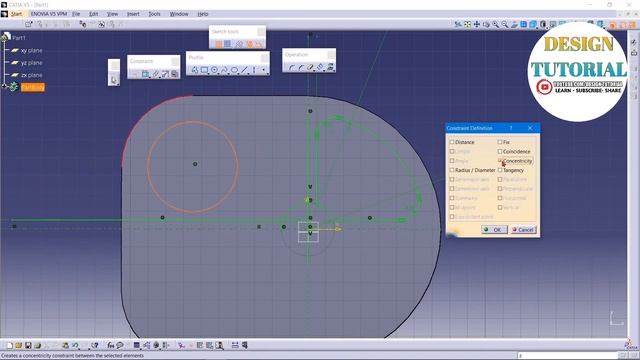Screen dimensions: 640x360
Task: Expand the Rectangle tool sub-toolbar arrow
Action: 209,73
